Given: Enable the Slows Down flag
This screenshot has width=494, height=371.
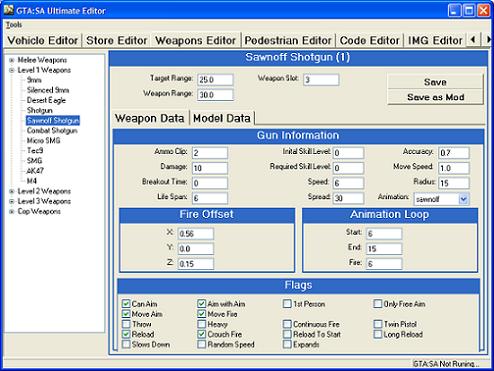Looking at the screenshot, I should 126,344.
